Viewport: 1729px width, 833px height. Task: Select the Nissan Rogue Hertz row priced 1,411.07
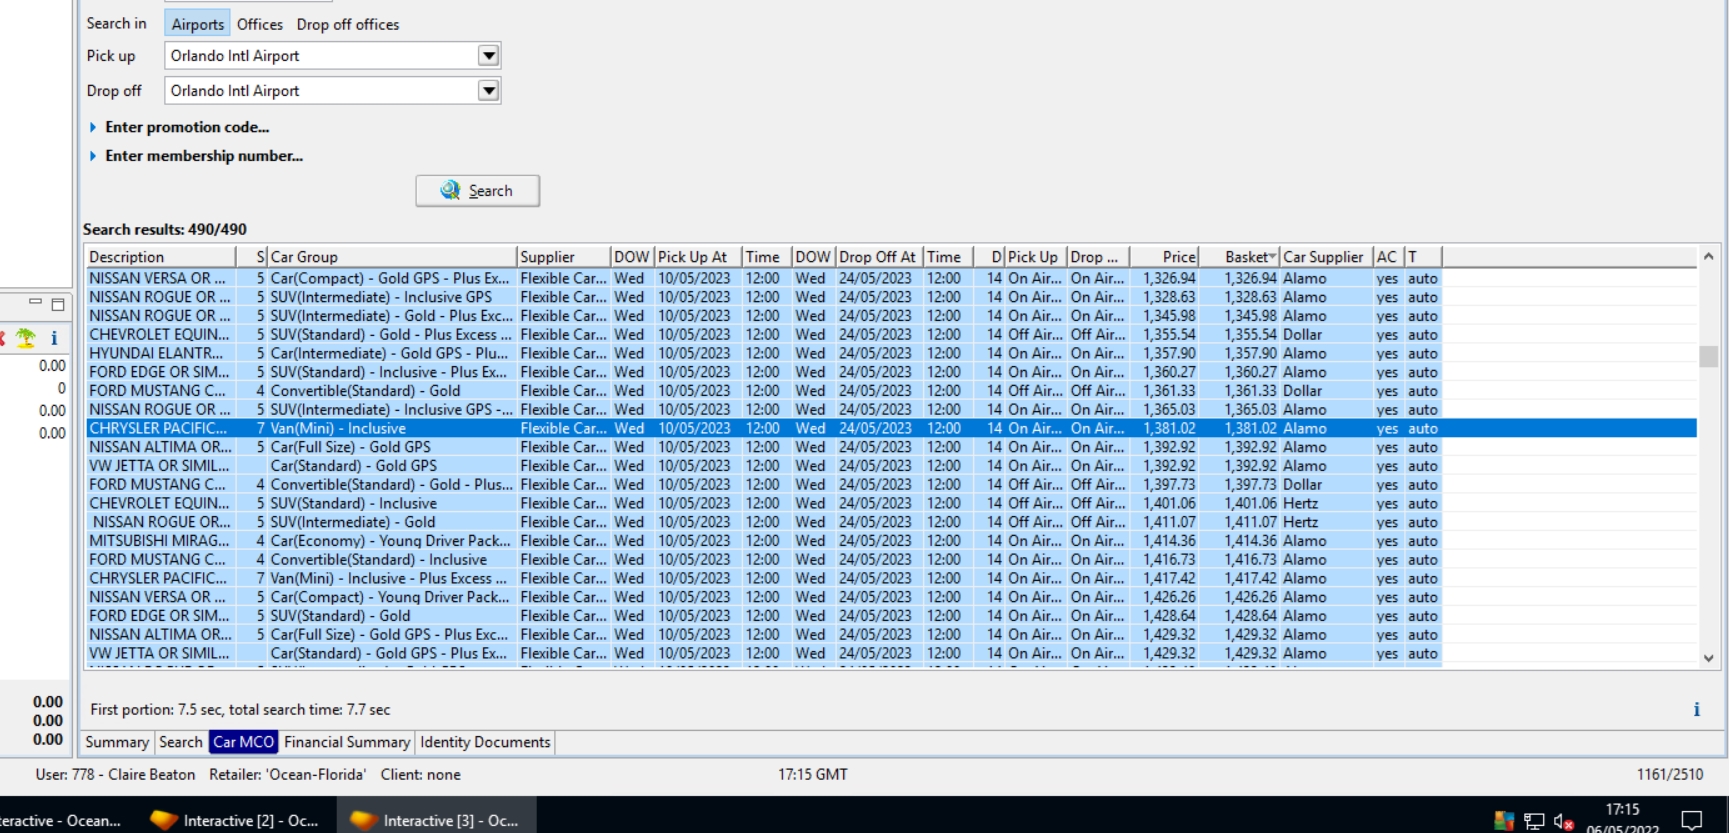(891, 522)
